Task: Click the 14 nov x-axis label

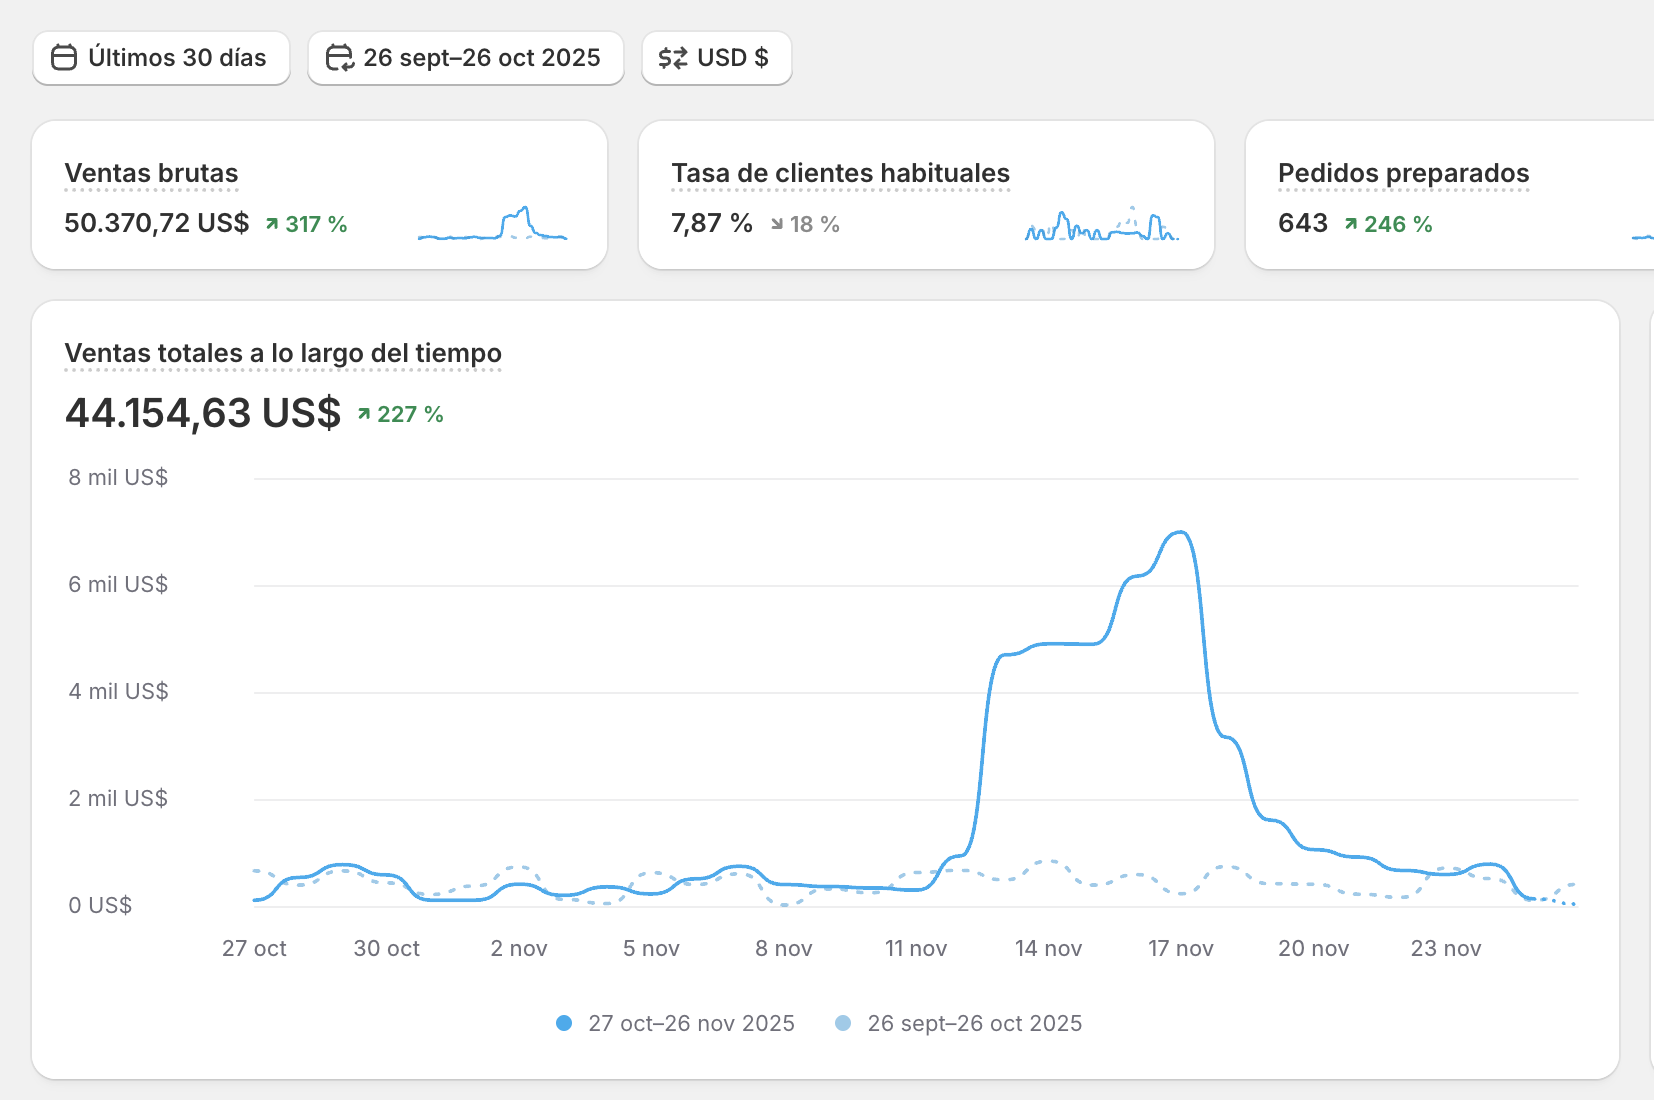Action: (1048, 948)
